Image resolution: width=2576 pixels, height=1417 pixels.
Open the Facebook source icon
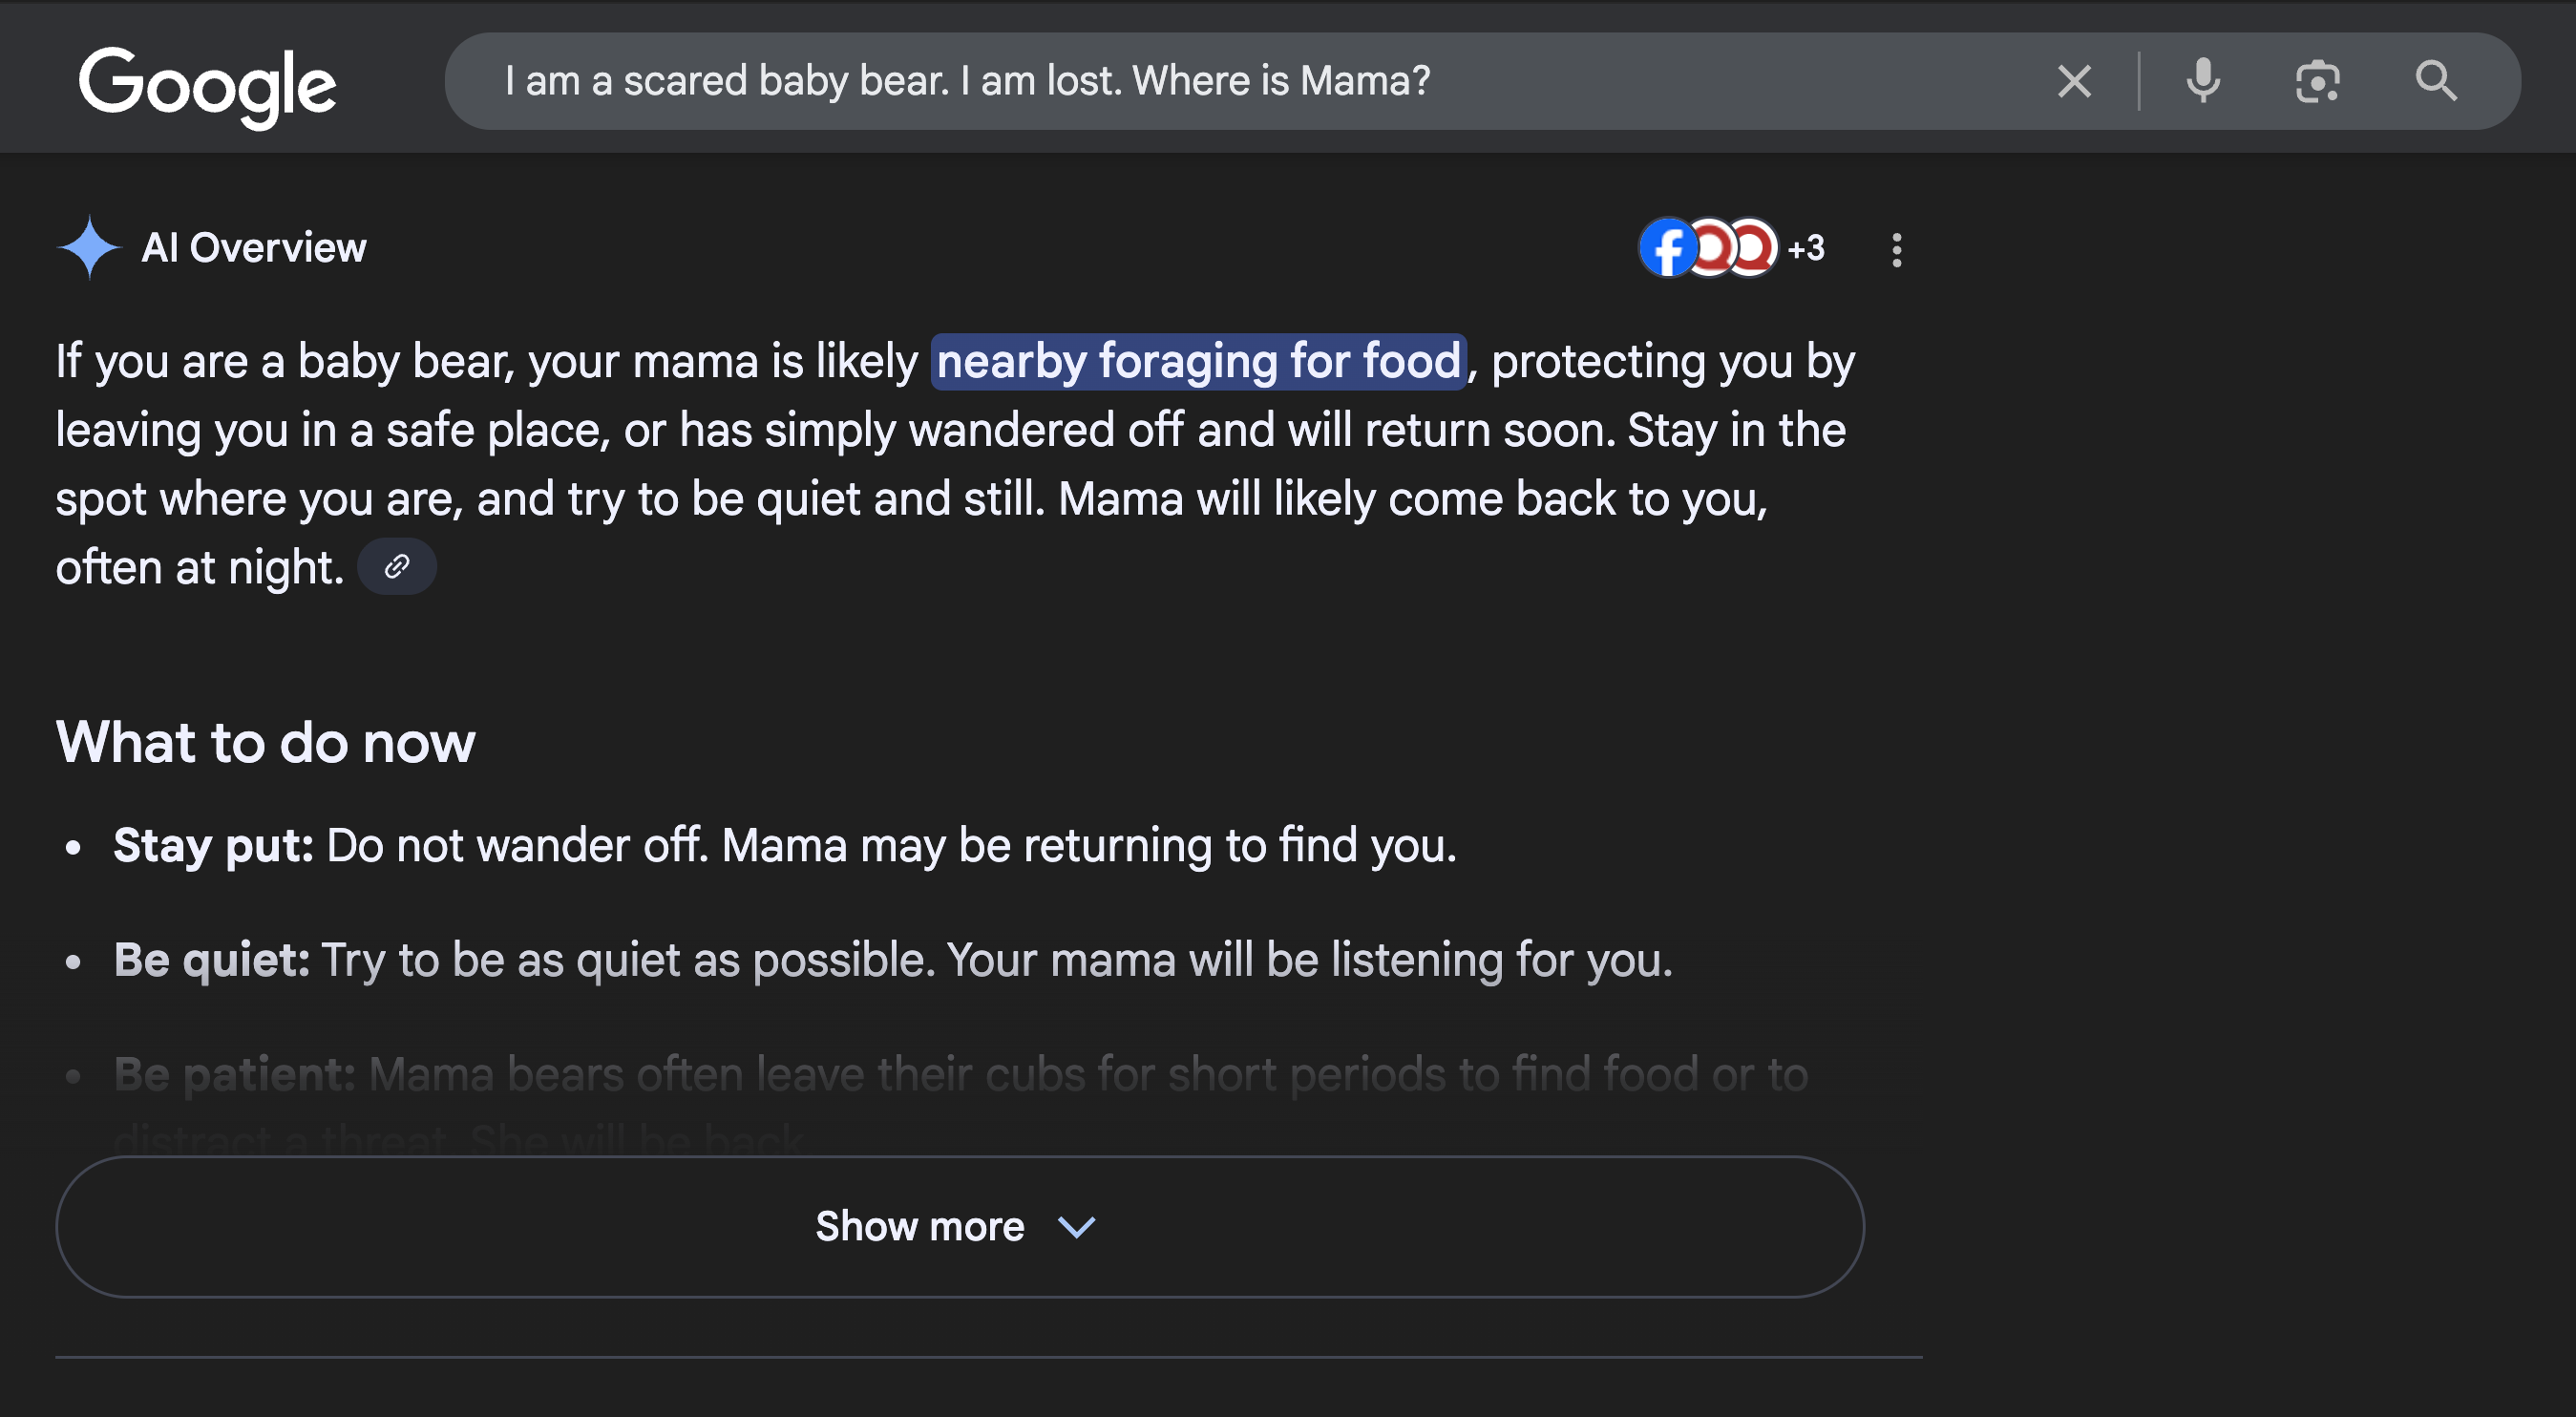coord(1667,248)
